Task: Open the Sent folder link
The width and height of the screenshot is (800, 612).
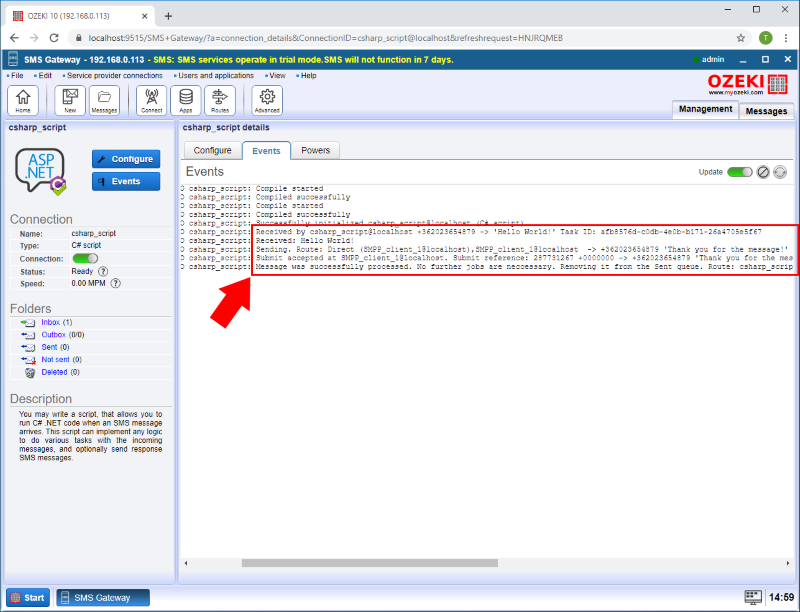Action: point(49,347)
